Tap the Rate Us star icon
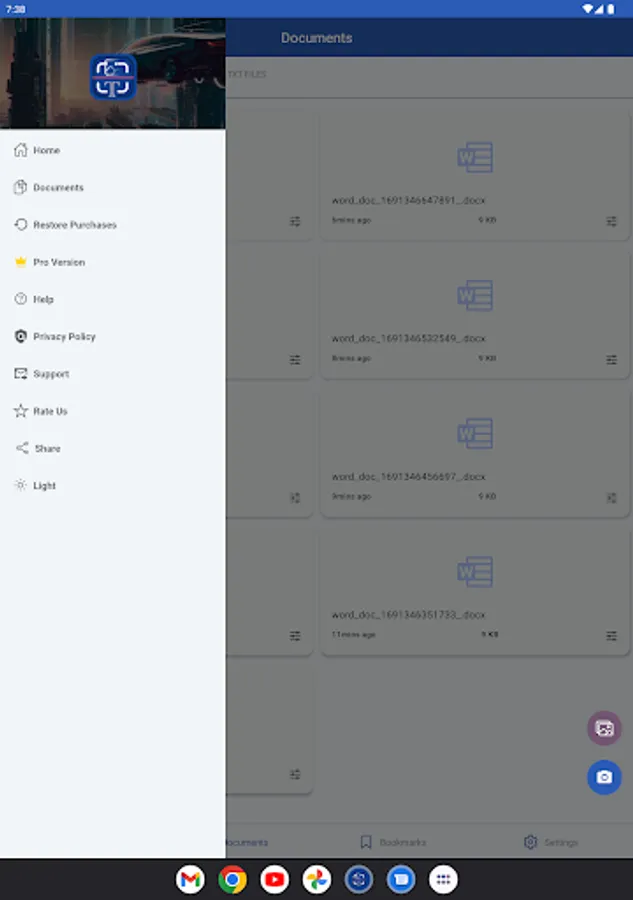 tap(21, 411)
